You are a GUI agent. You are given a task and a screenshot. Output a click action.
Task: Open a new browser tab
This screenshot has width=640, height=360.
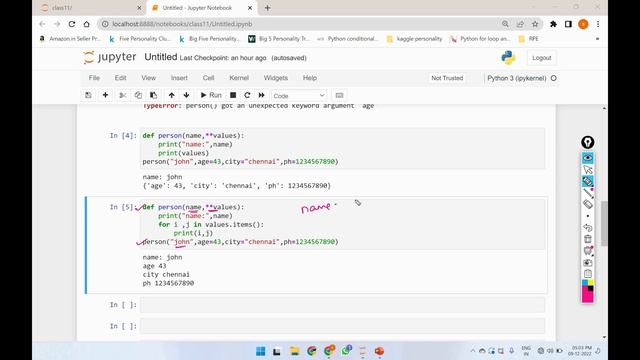pos(267,8)
